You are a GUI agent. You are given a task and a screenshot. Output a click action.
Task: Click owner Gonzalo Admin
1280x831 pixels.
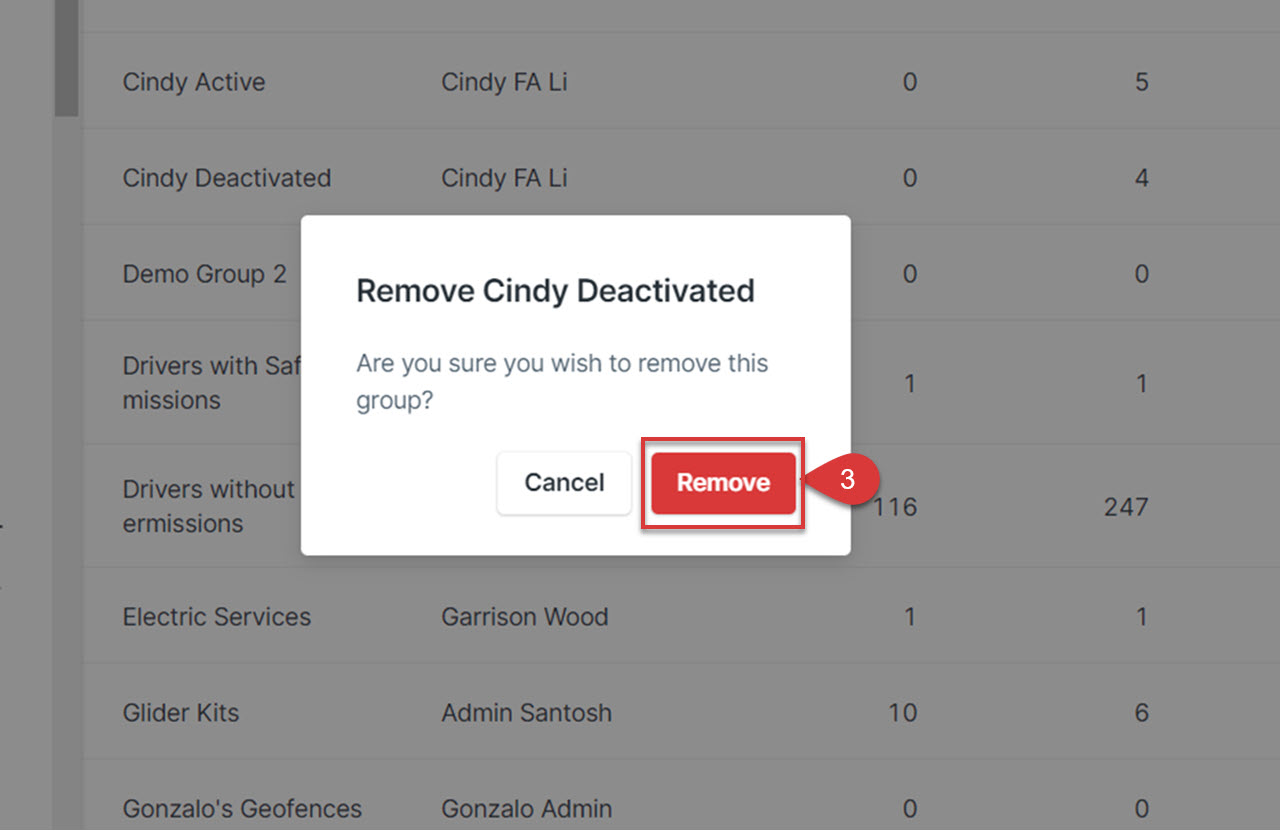tap(526, 809)
